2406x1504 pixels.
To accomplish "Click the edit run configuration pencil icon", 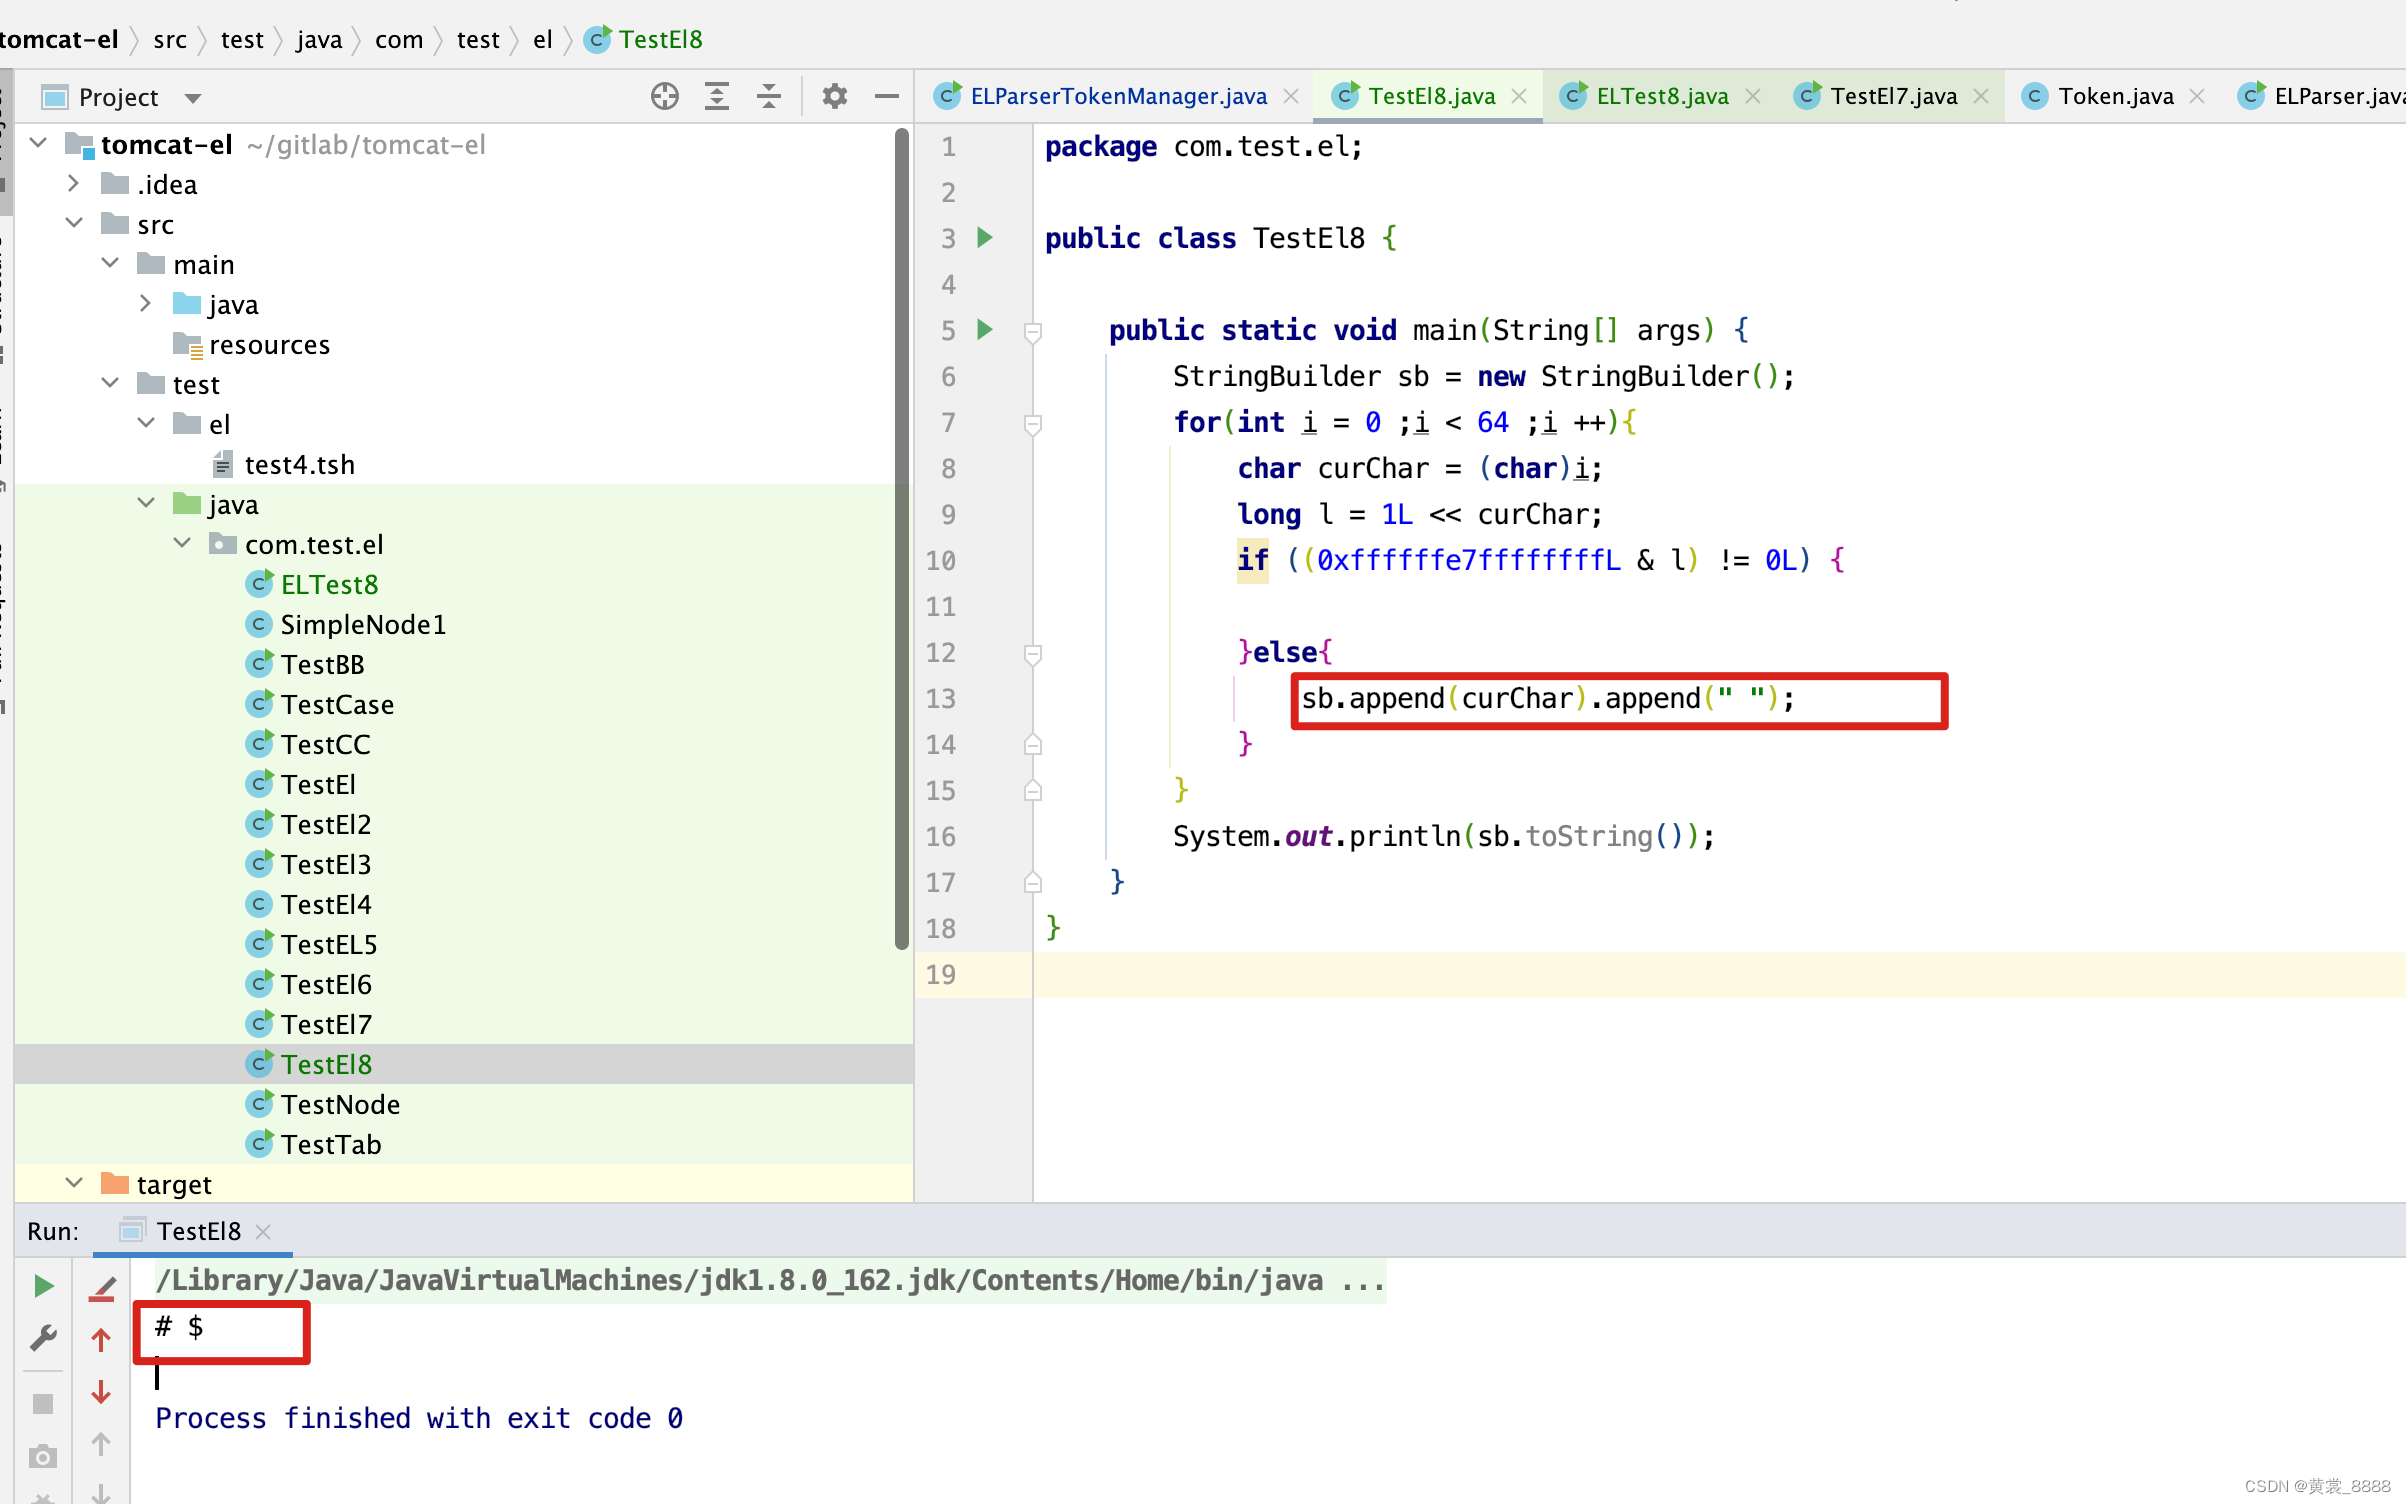I will click(x=102, y=1288).
